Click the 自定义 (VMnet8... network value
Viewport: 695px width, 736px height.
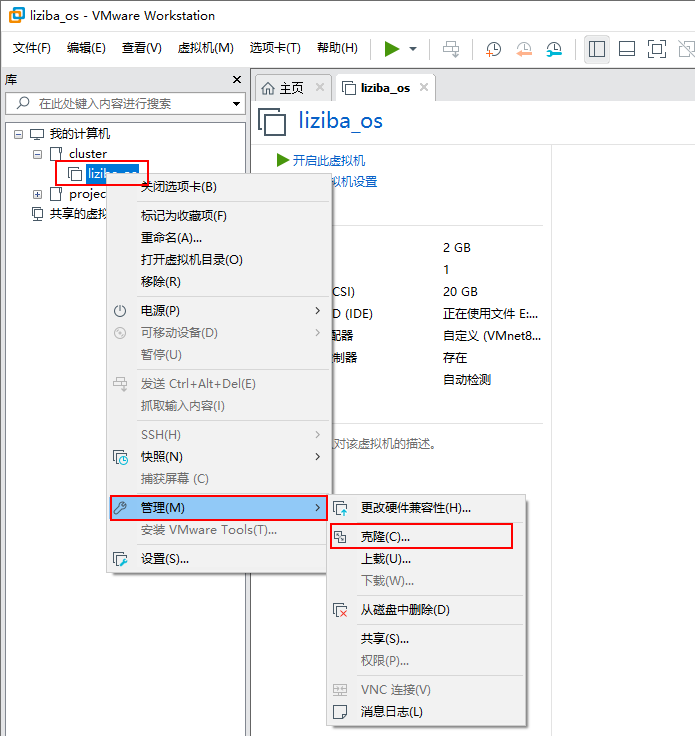(492, 336)
